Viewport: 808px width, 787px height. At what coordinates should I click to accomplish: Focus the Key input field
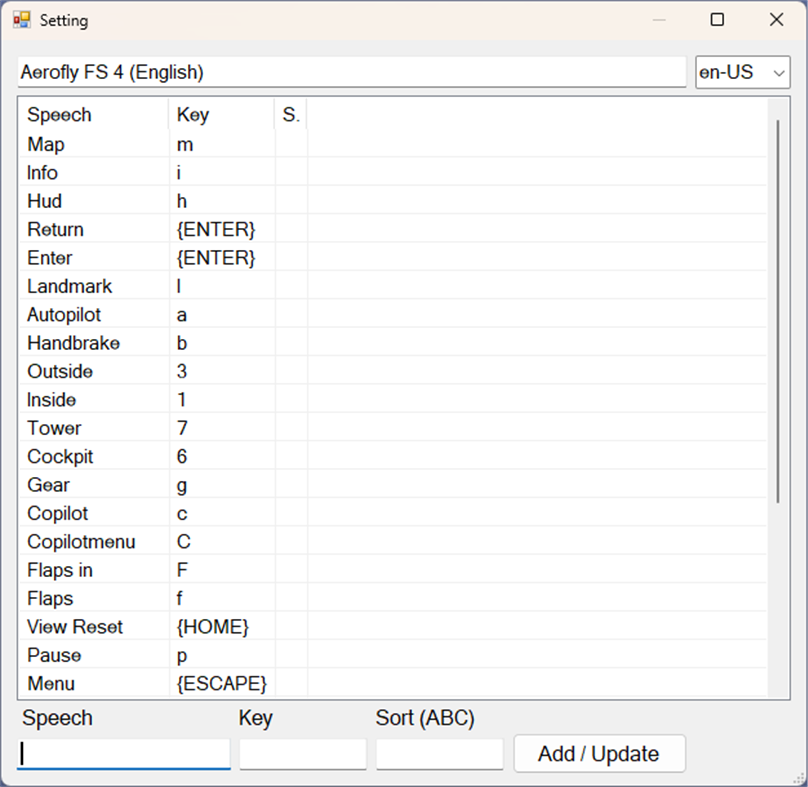[x=303, y=755]
